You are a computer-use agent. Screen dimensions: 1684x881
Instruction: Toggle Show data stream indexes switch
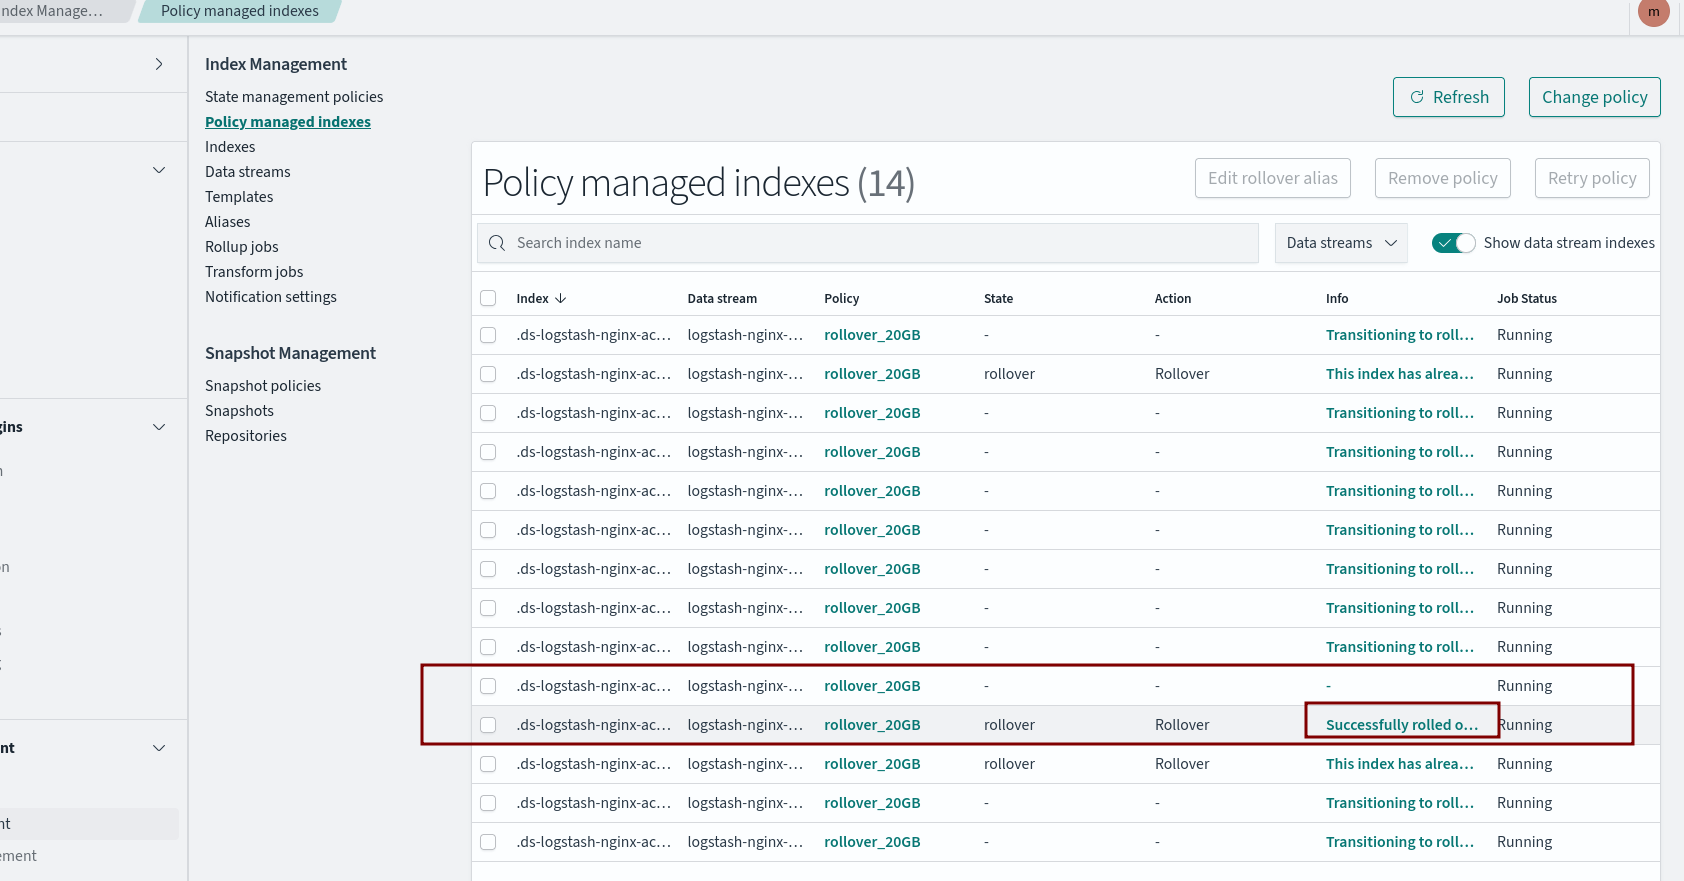click(1453, 243)
